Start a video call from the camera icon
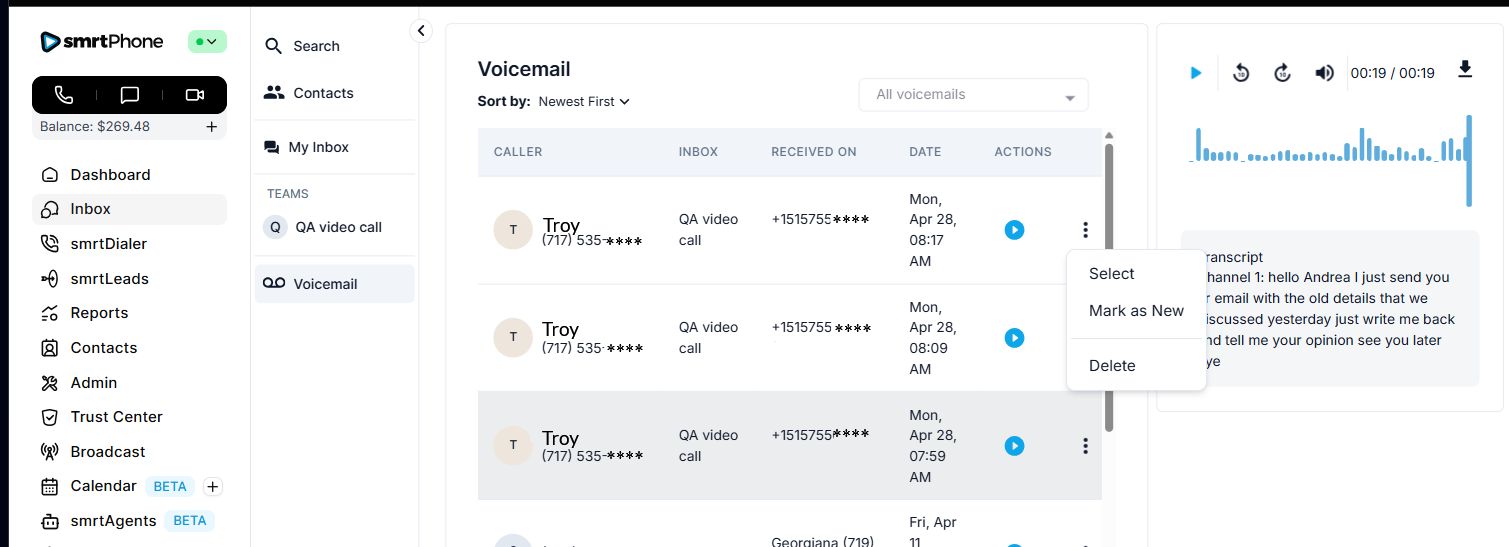 [x=195, y=95]
